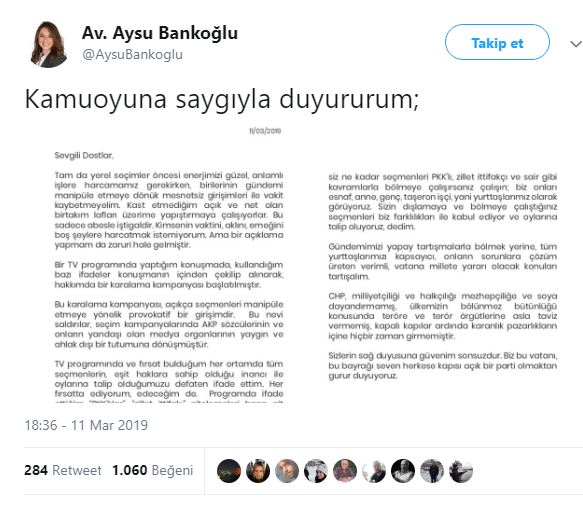
Task: Click the tweet text Kamuoyuna saygıyla duyururum
Action: pyautogui.click(x=222, y=100)
